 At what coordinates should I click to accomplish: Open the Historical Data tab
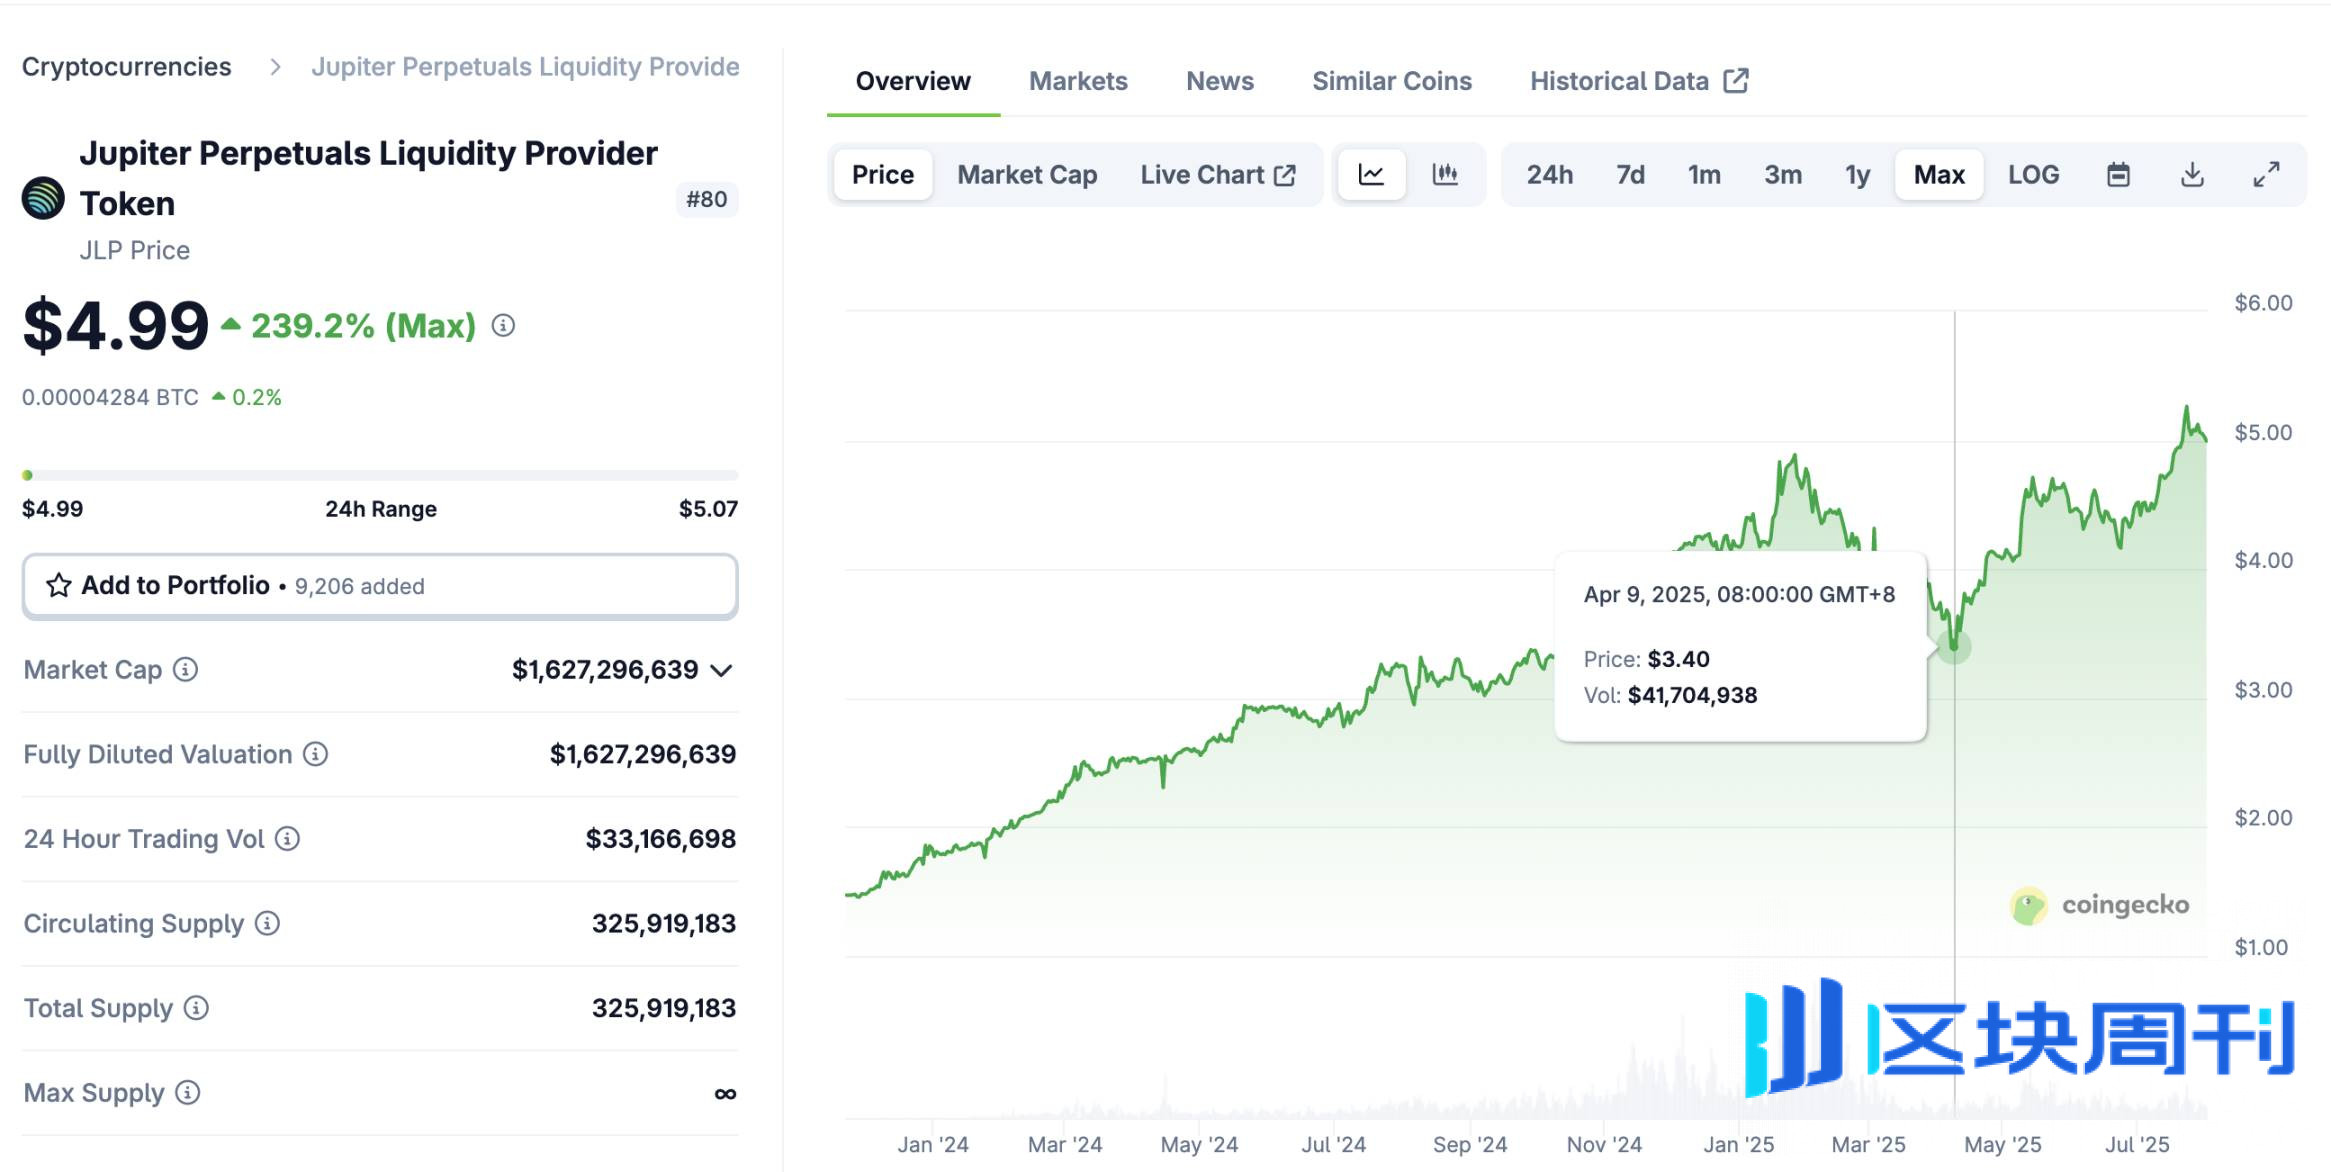pyautogui.click(x=1638, y=81)
